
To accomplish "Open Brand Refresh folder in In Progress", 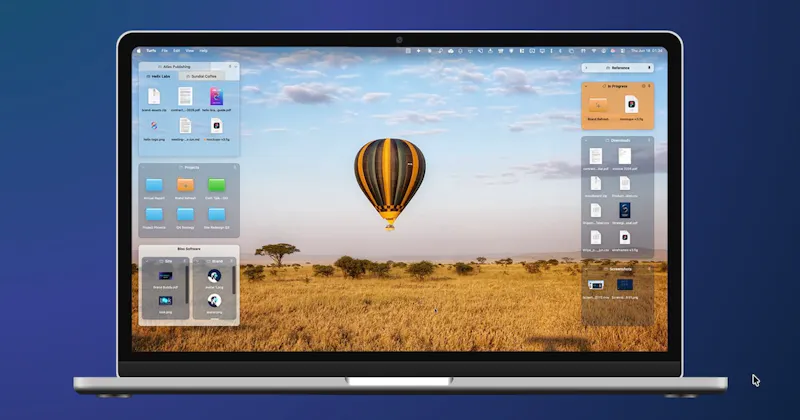I will [x=598, y=105].
